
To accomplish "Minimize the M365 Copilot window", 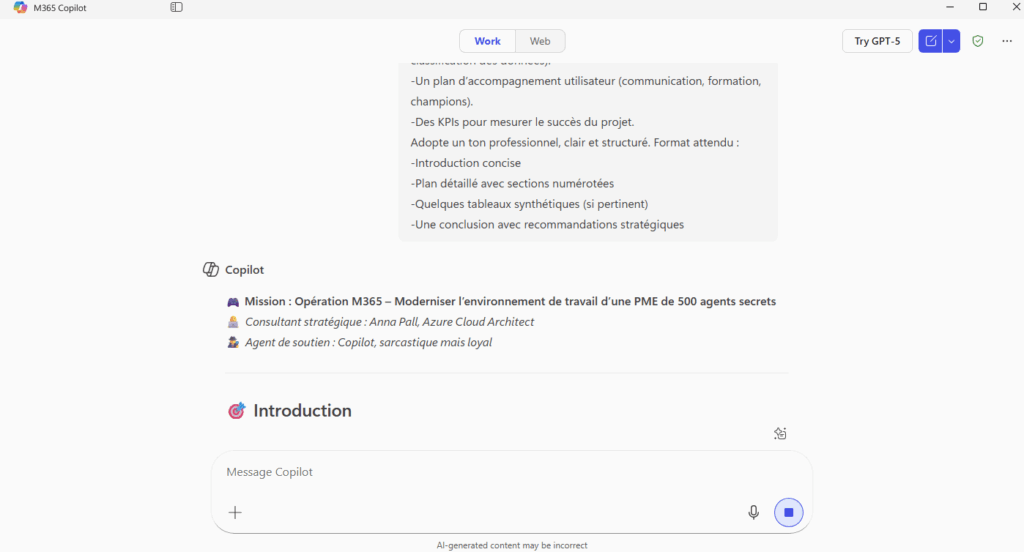I will [948, 7].
